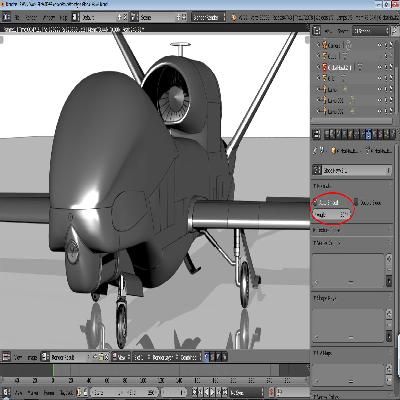Toggle the Double Sided checkbox
This screenshot has height=400, width=400.
tap(356, 202)
